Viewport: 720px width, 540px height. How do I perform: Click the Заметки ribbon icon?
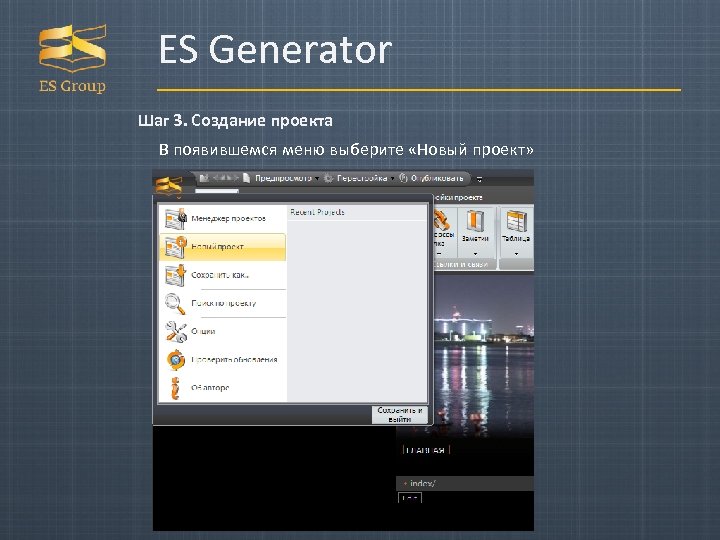click(475, 221)
